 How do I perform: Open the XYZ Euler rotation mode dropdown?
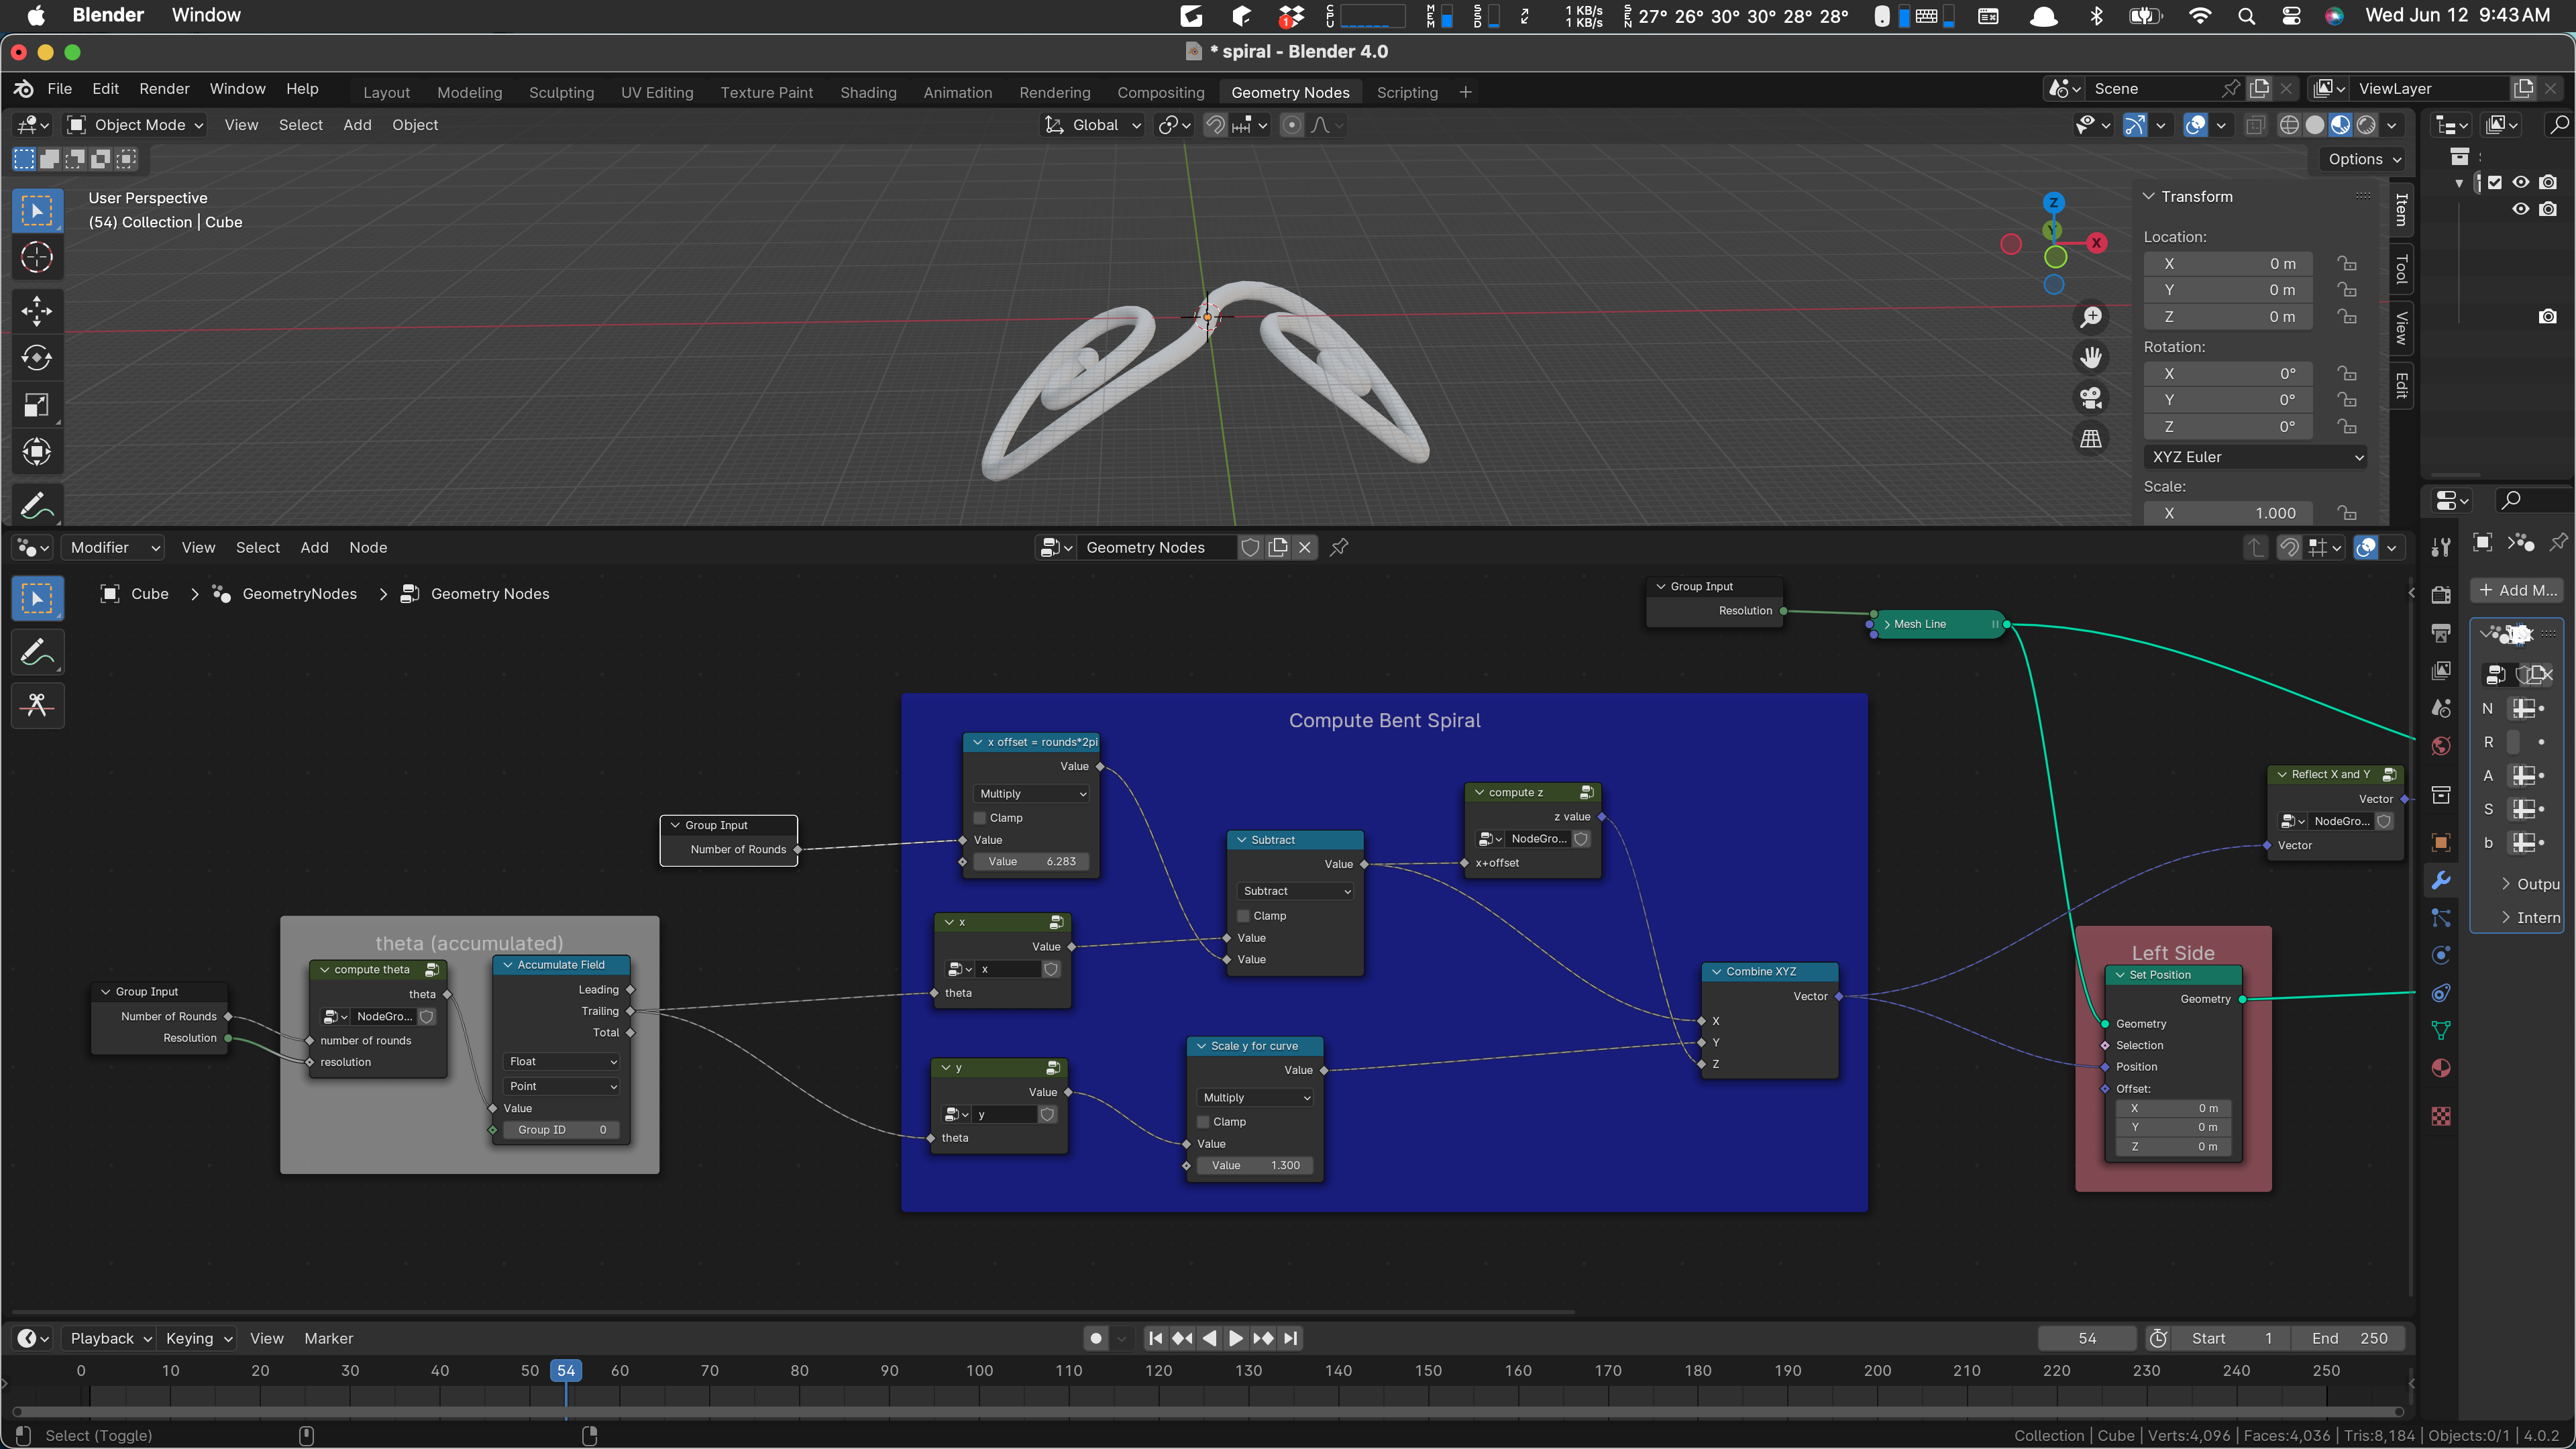click(2256, 457)
